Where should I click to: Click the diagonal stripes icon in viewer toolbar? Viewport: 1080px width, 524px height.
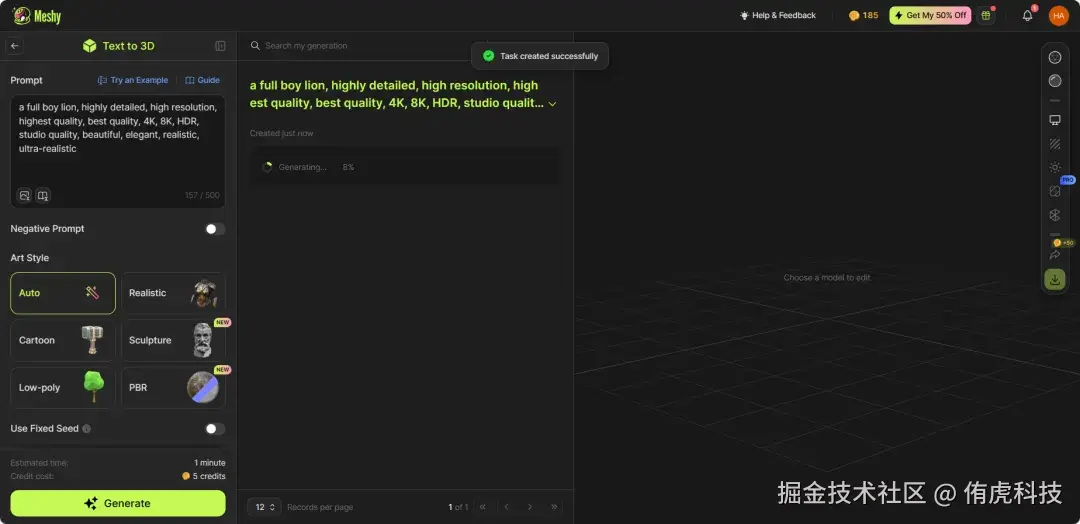tap(1055, 144)
